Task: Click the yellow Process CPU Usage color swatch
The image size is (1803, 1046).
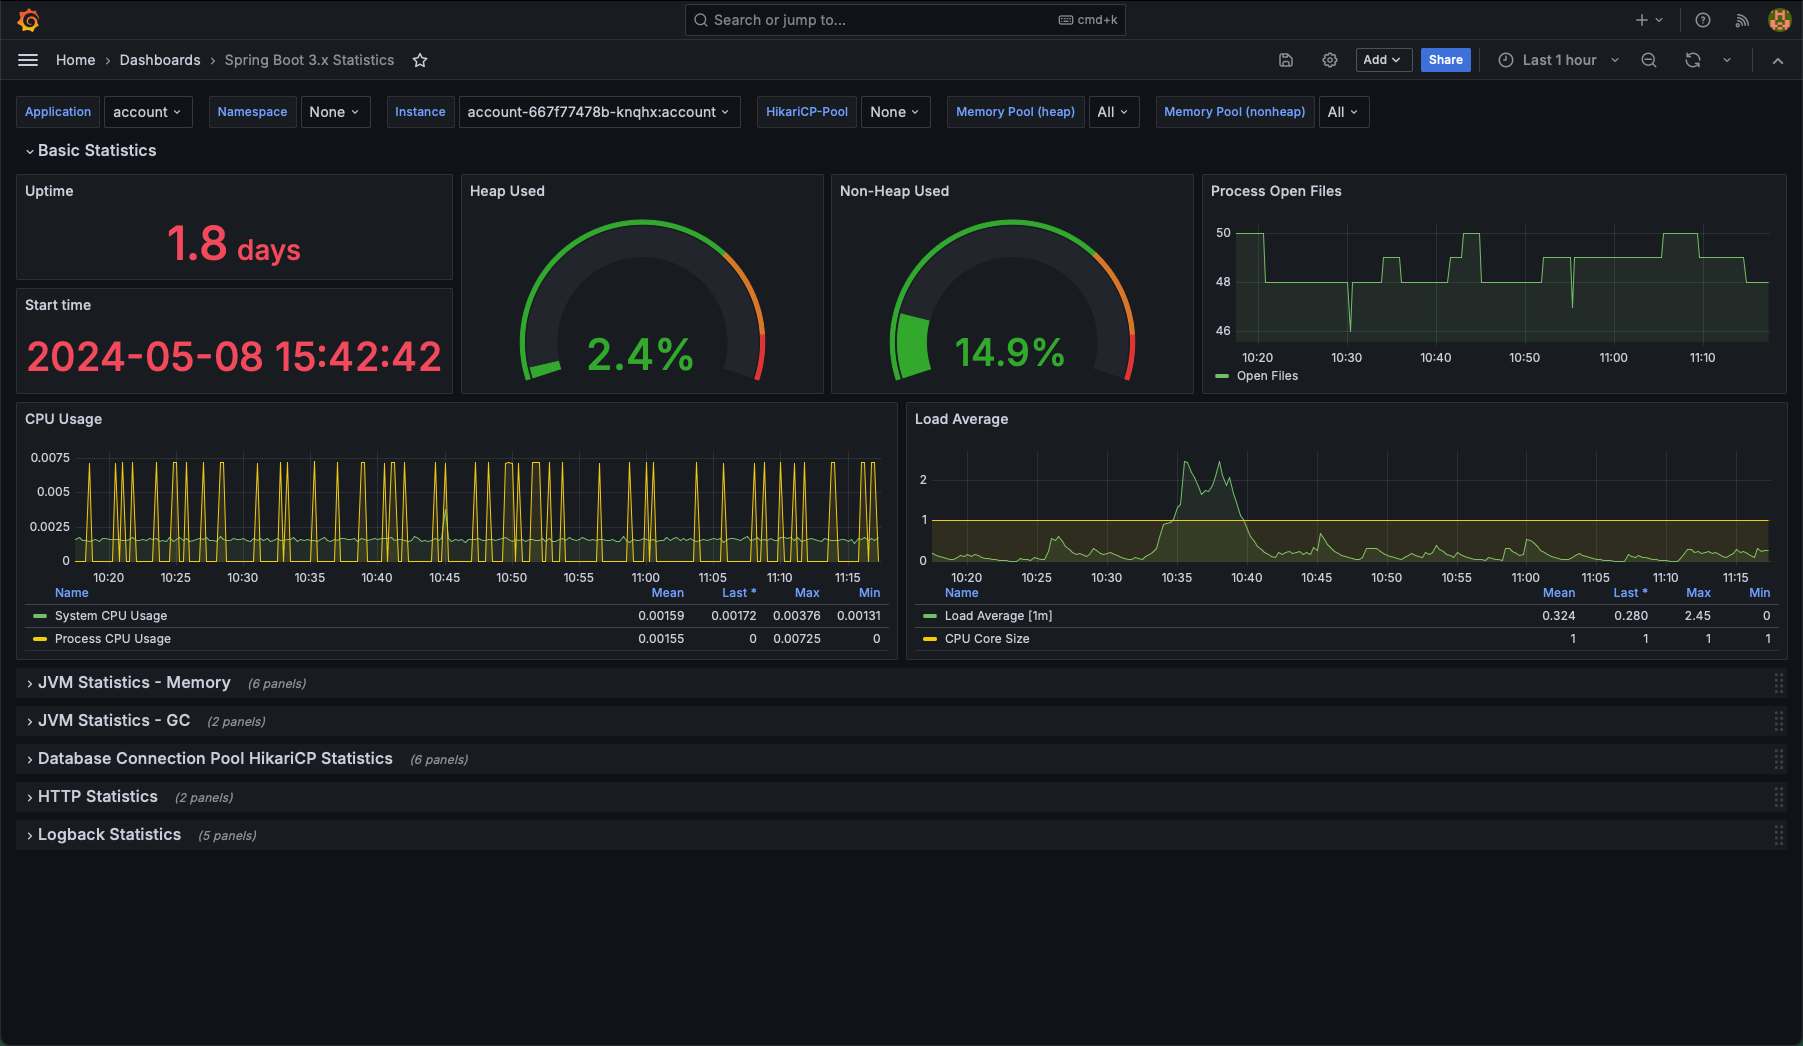Action: point(40,639)
